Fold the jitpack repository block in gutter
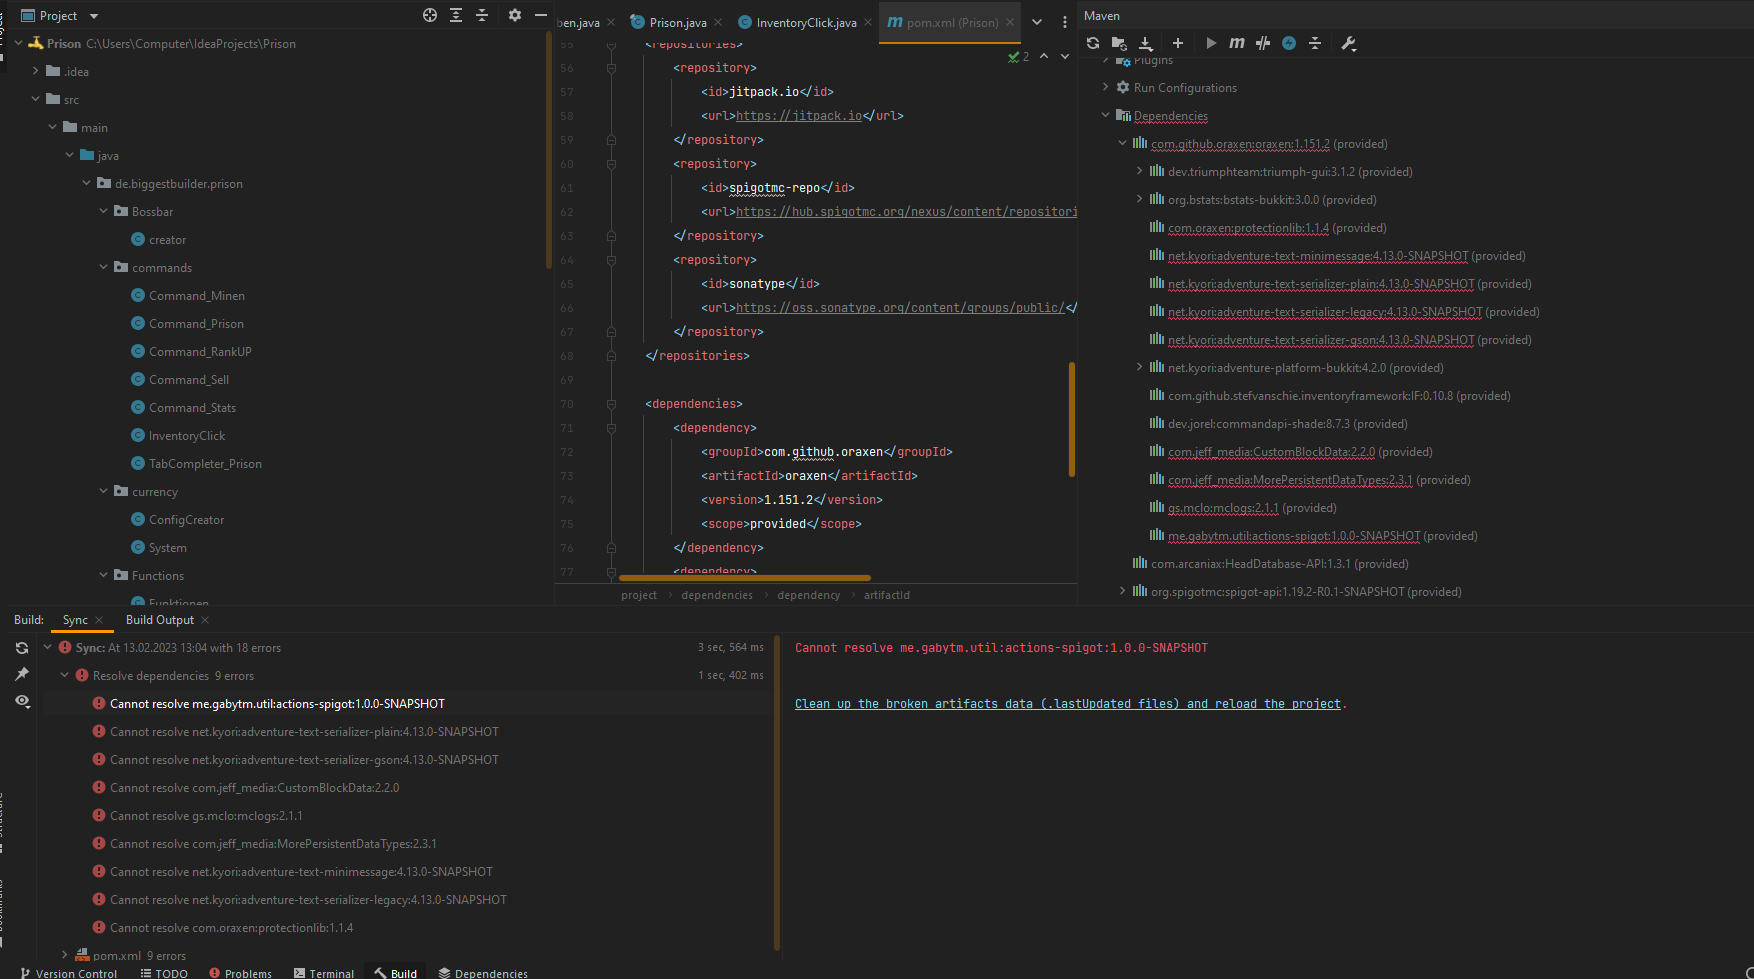 611,68
